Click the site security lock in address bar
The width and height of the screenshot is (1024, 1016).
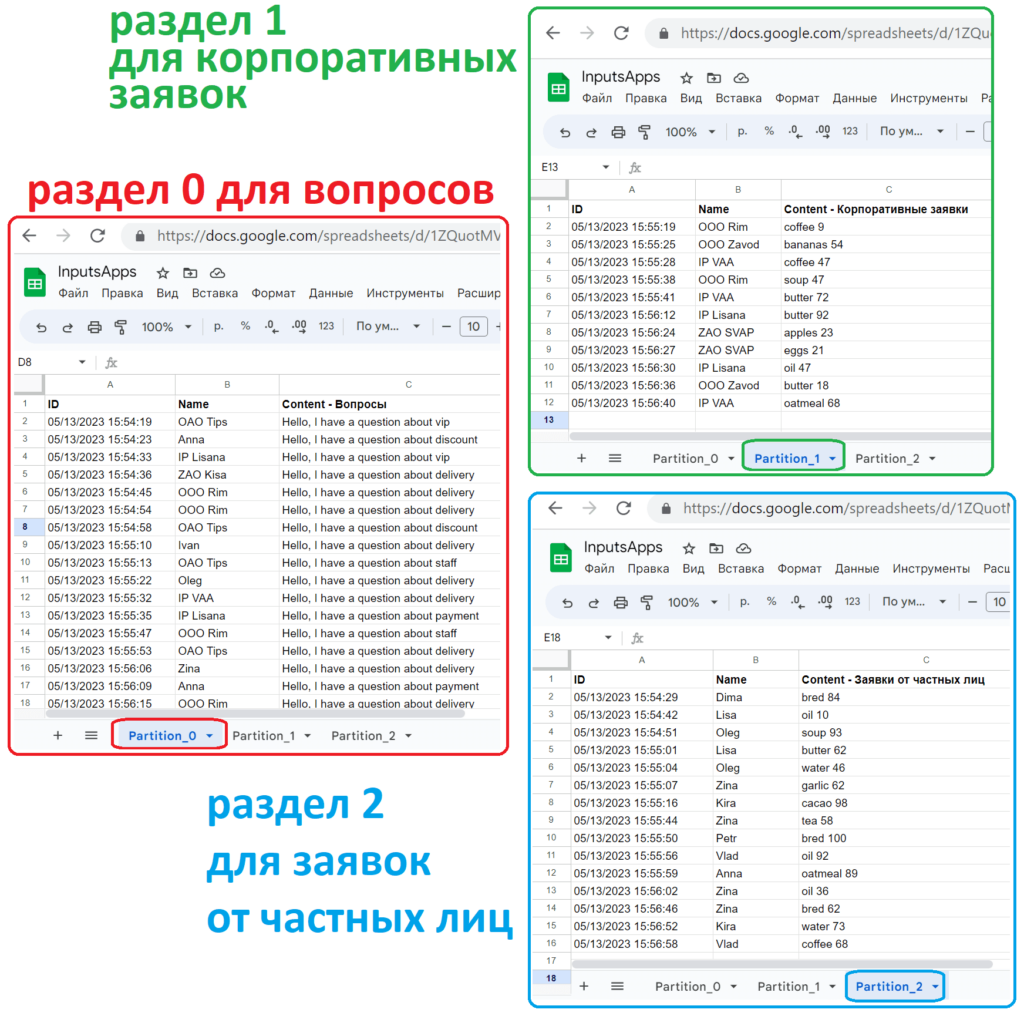tap(139, 236)
